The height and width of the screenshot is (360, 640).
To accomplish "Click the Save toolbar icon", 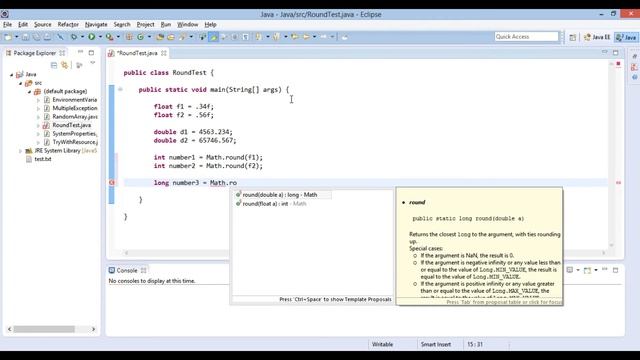I will [x=26, y=37].
